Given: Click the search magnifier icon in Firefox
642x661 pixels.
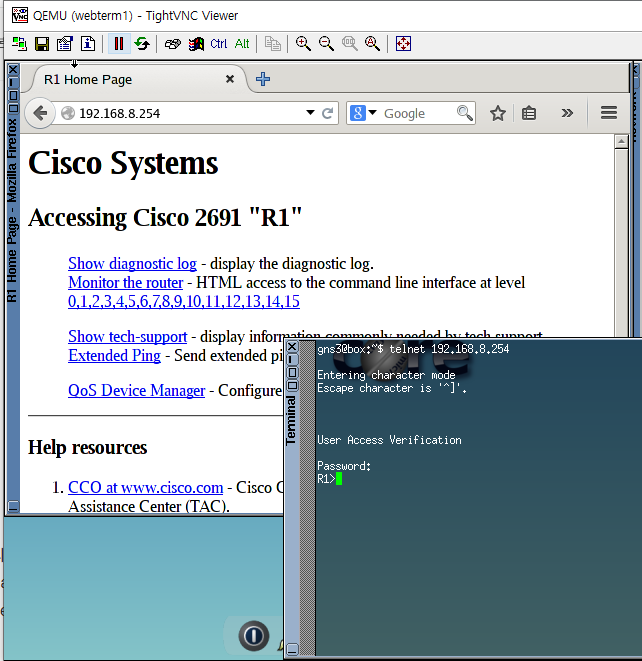Looking at the screenshot, I should point(465,113).
